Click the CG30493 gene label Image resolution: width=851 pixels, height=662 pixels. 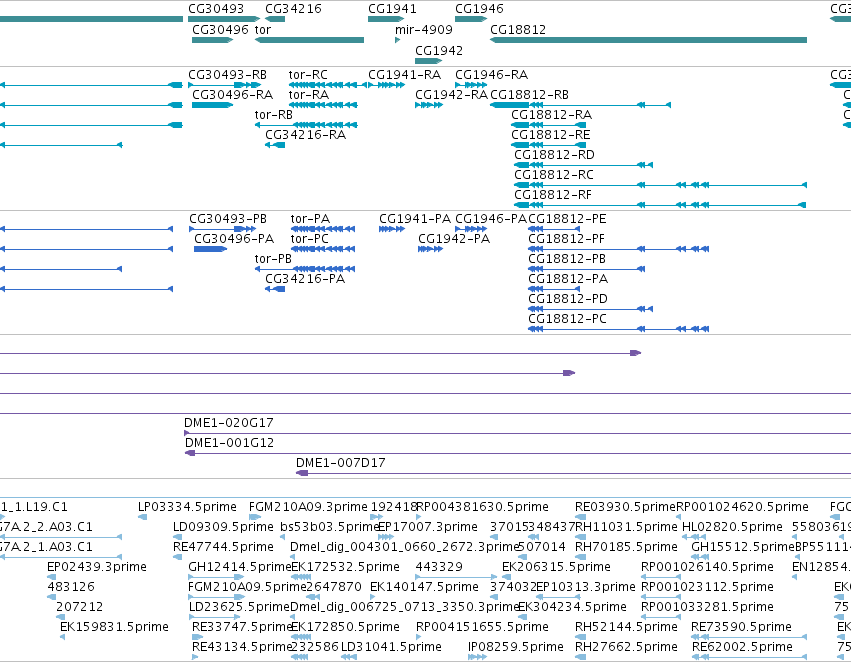click(216, 9)
